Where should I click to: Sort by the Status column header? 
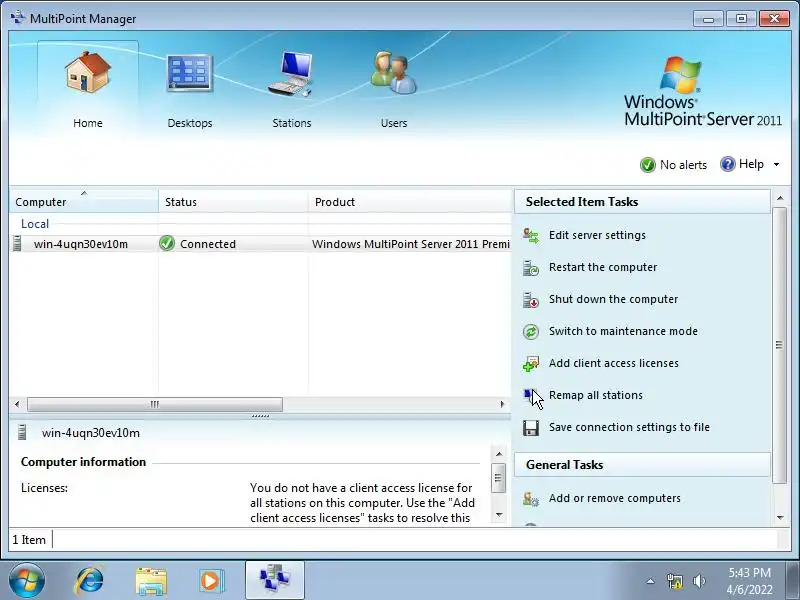[x=233, y=202]
